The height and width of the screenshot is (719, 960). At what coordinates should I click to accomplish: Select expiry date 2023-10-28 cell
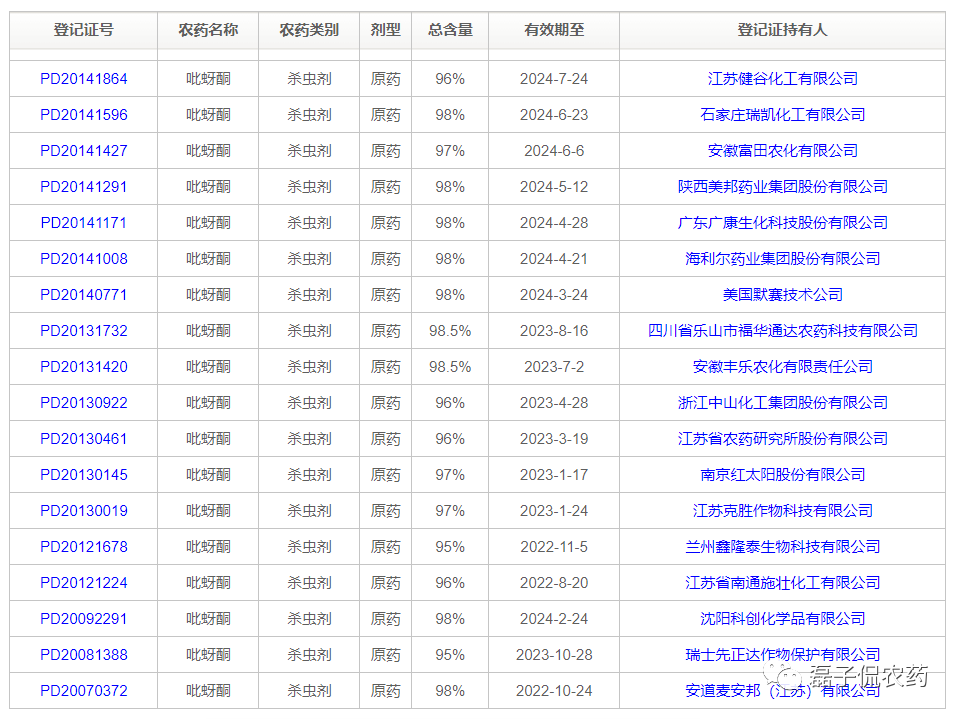[x=554, y=655]
